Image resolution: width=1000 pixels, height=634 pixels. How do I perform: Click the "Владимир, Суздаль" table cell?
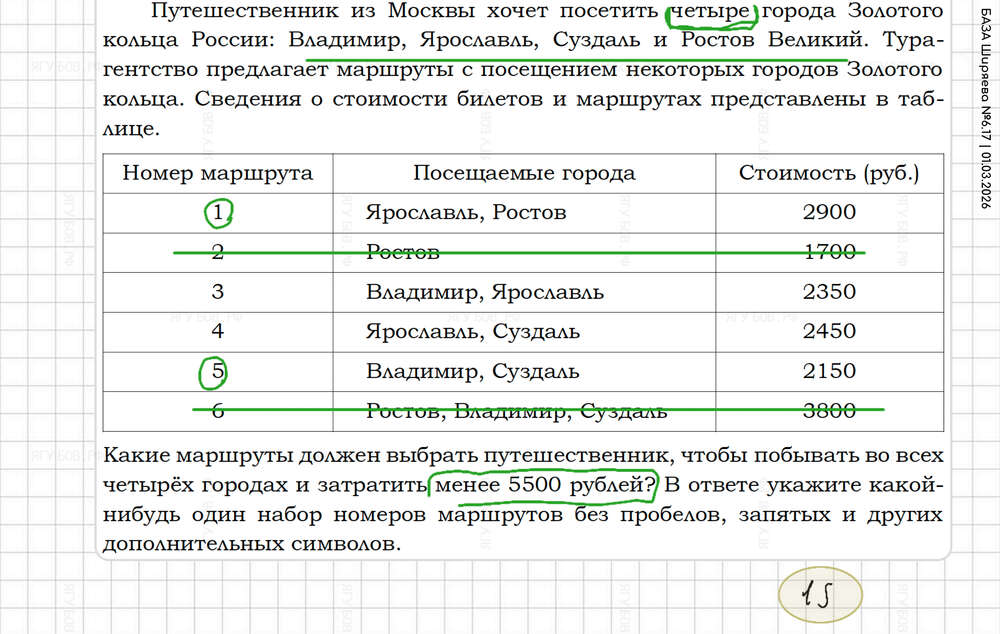coord(472,372)
